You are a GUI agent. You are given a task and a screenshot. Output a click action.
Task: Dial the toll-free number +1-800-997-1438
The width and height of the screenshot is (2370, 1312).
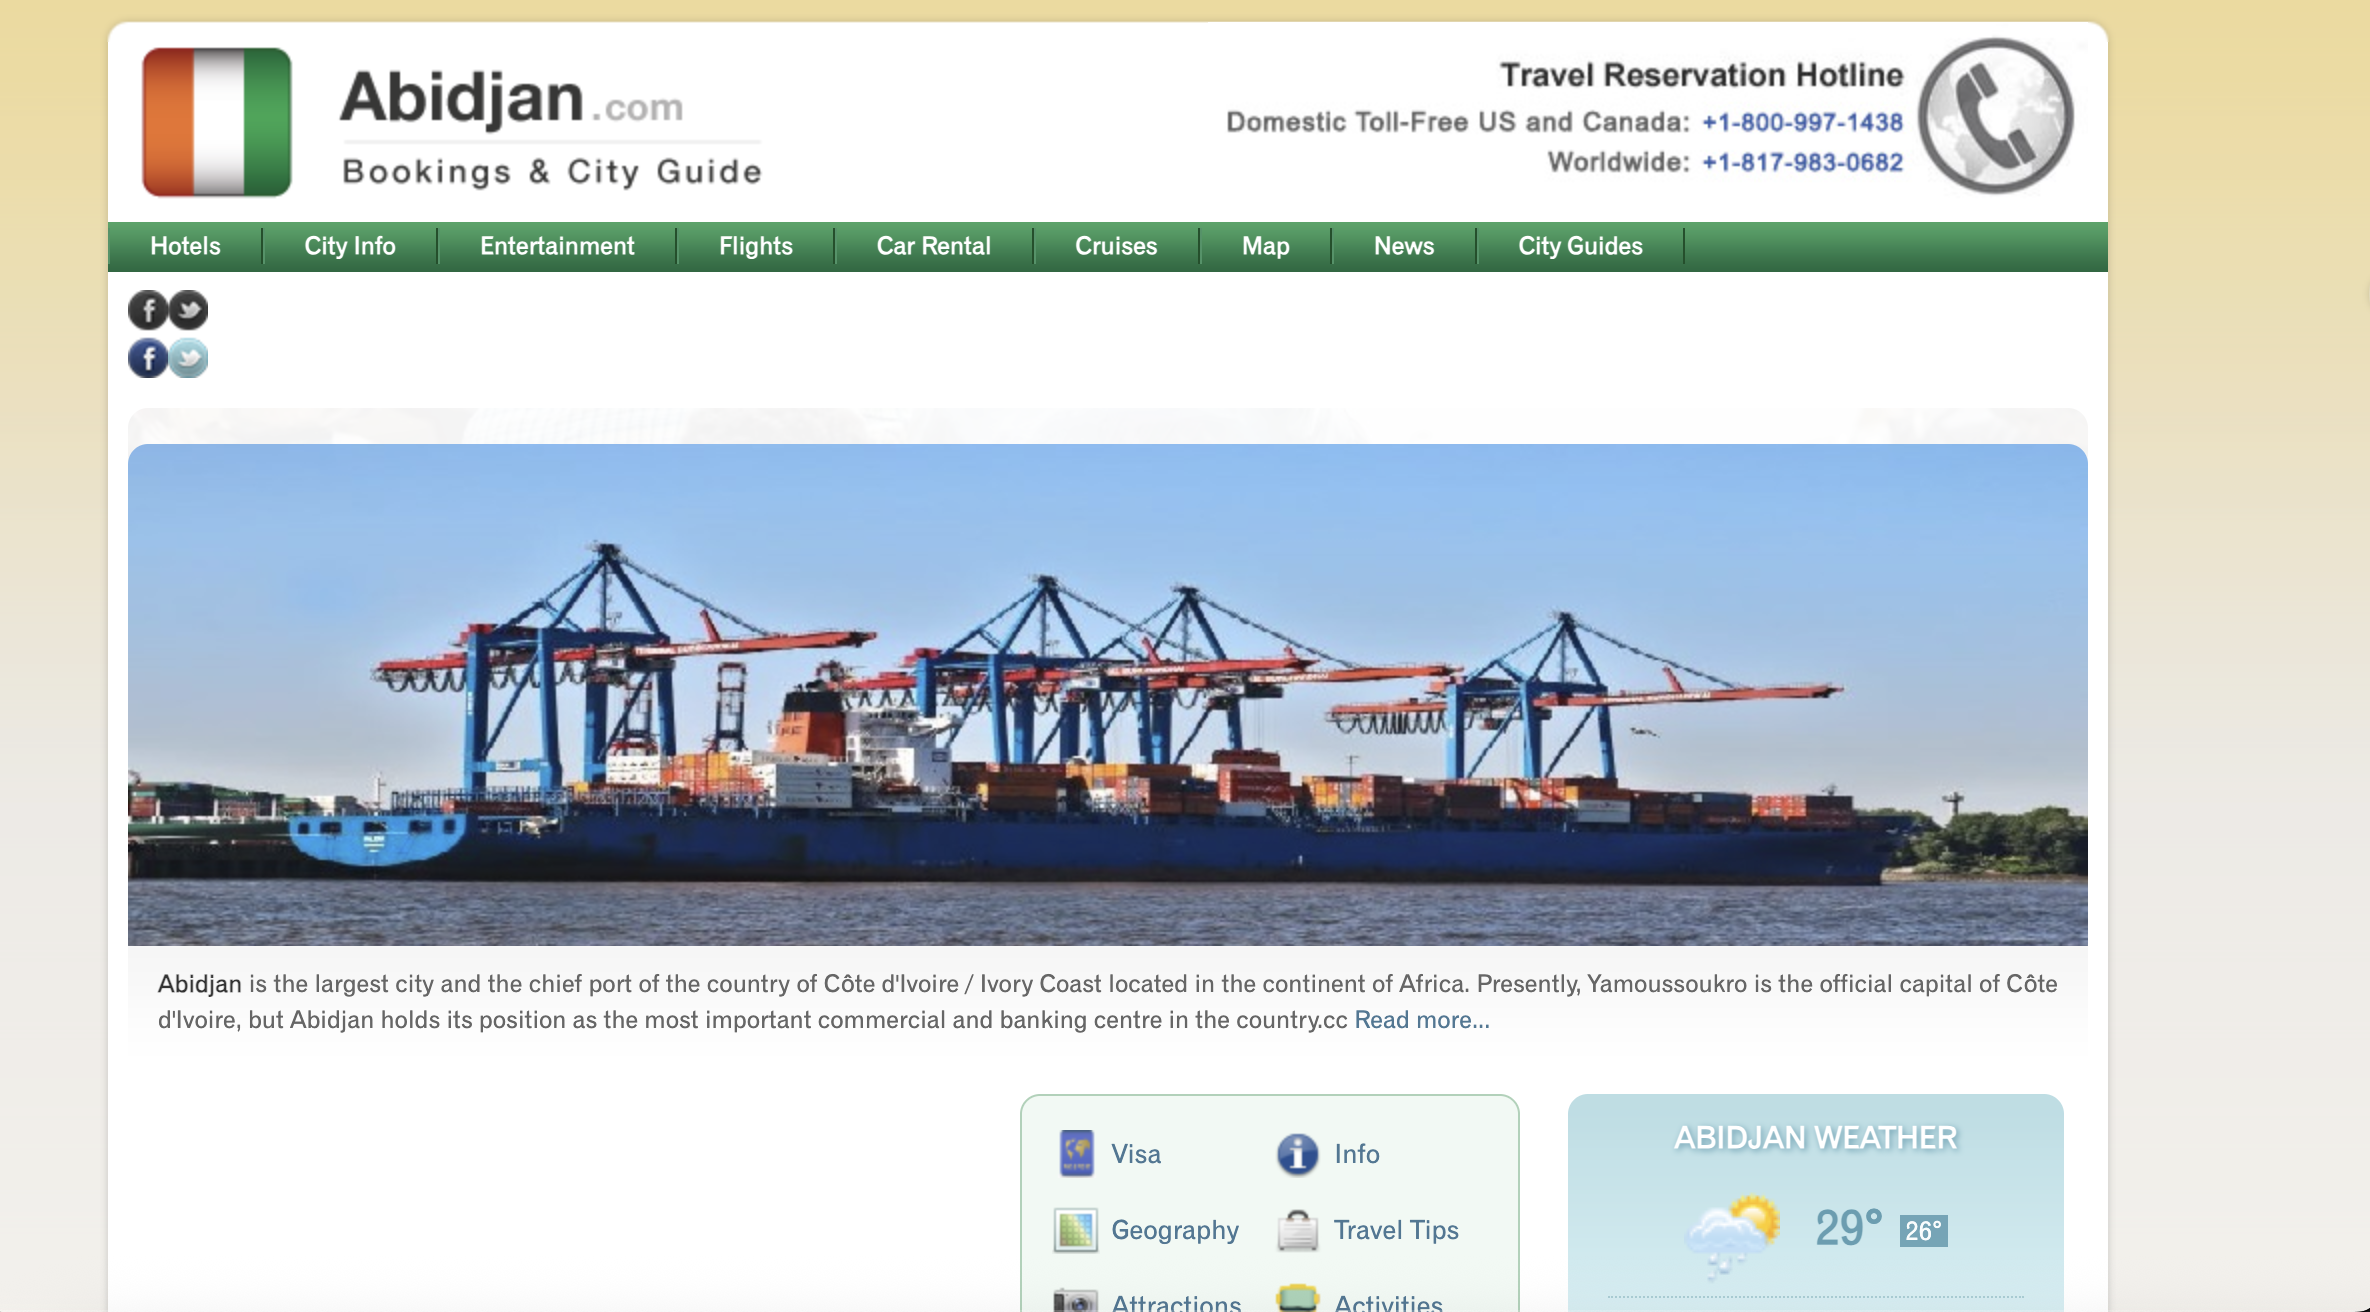click(1803, 124)
